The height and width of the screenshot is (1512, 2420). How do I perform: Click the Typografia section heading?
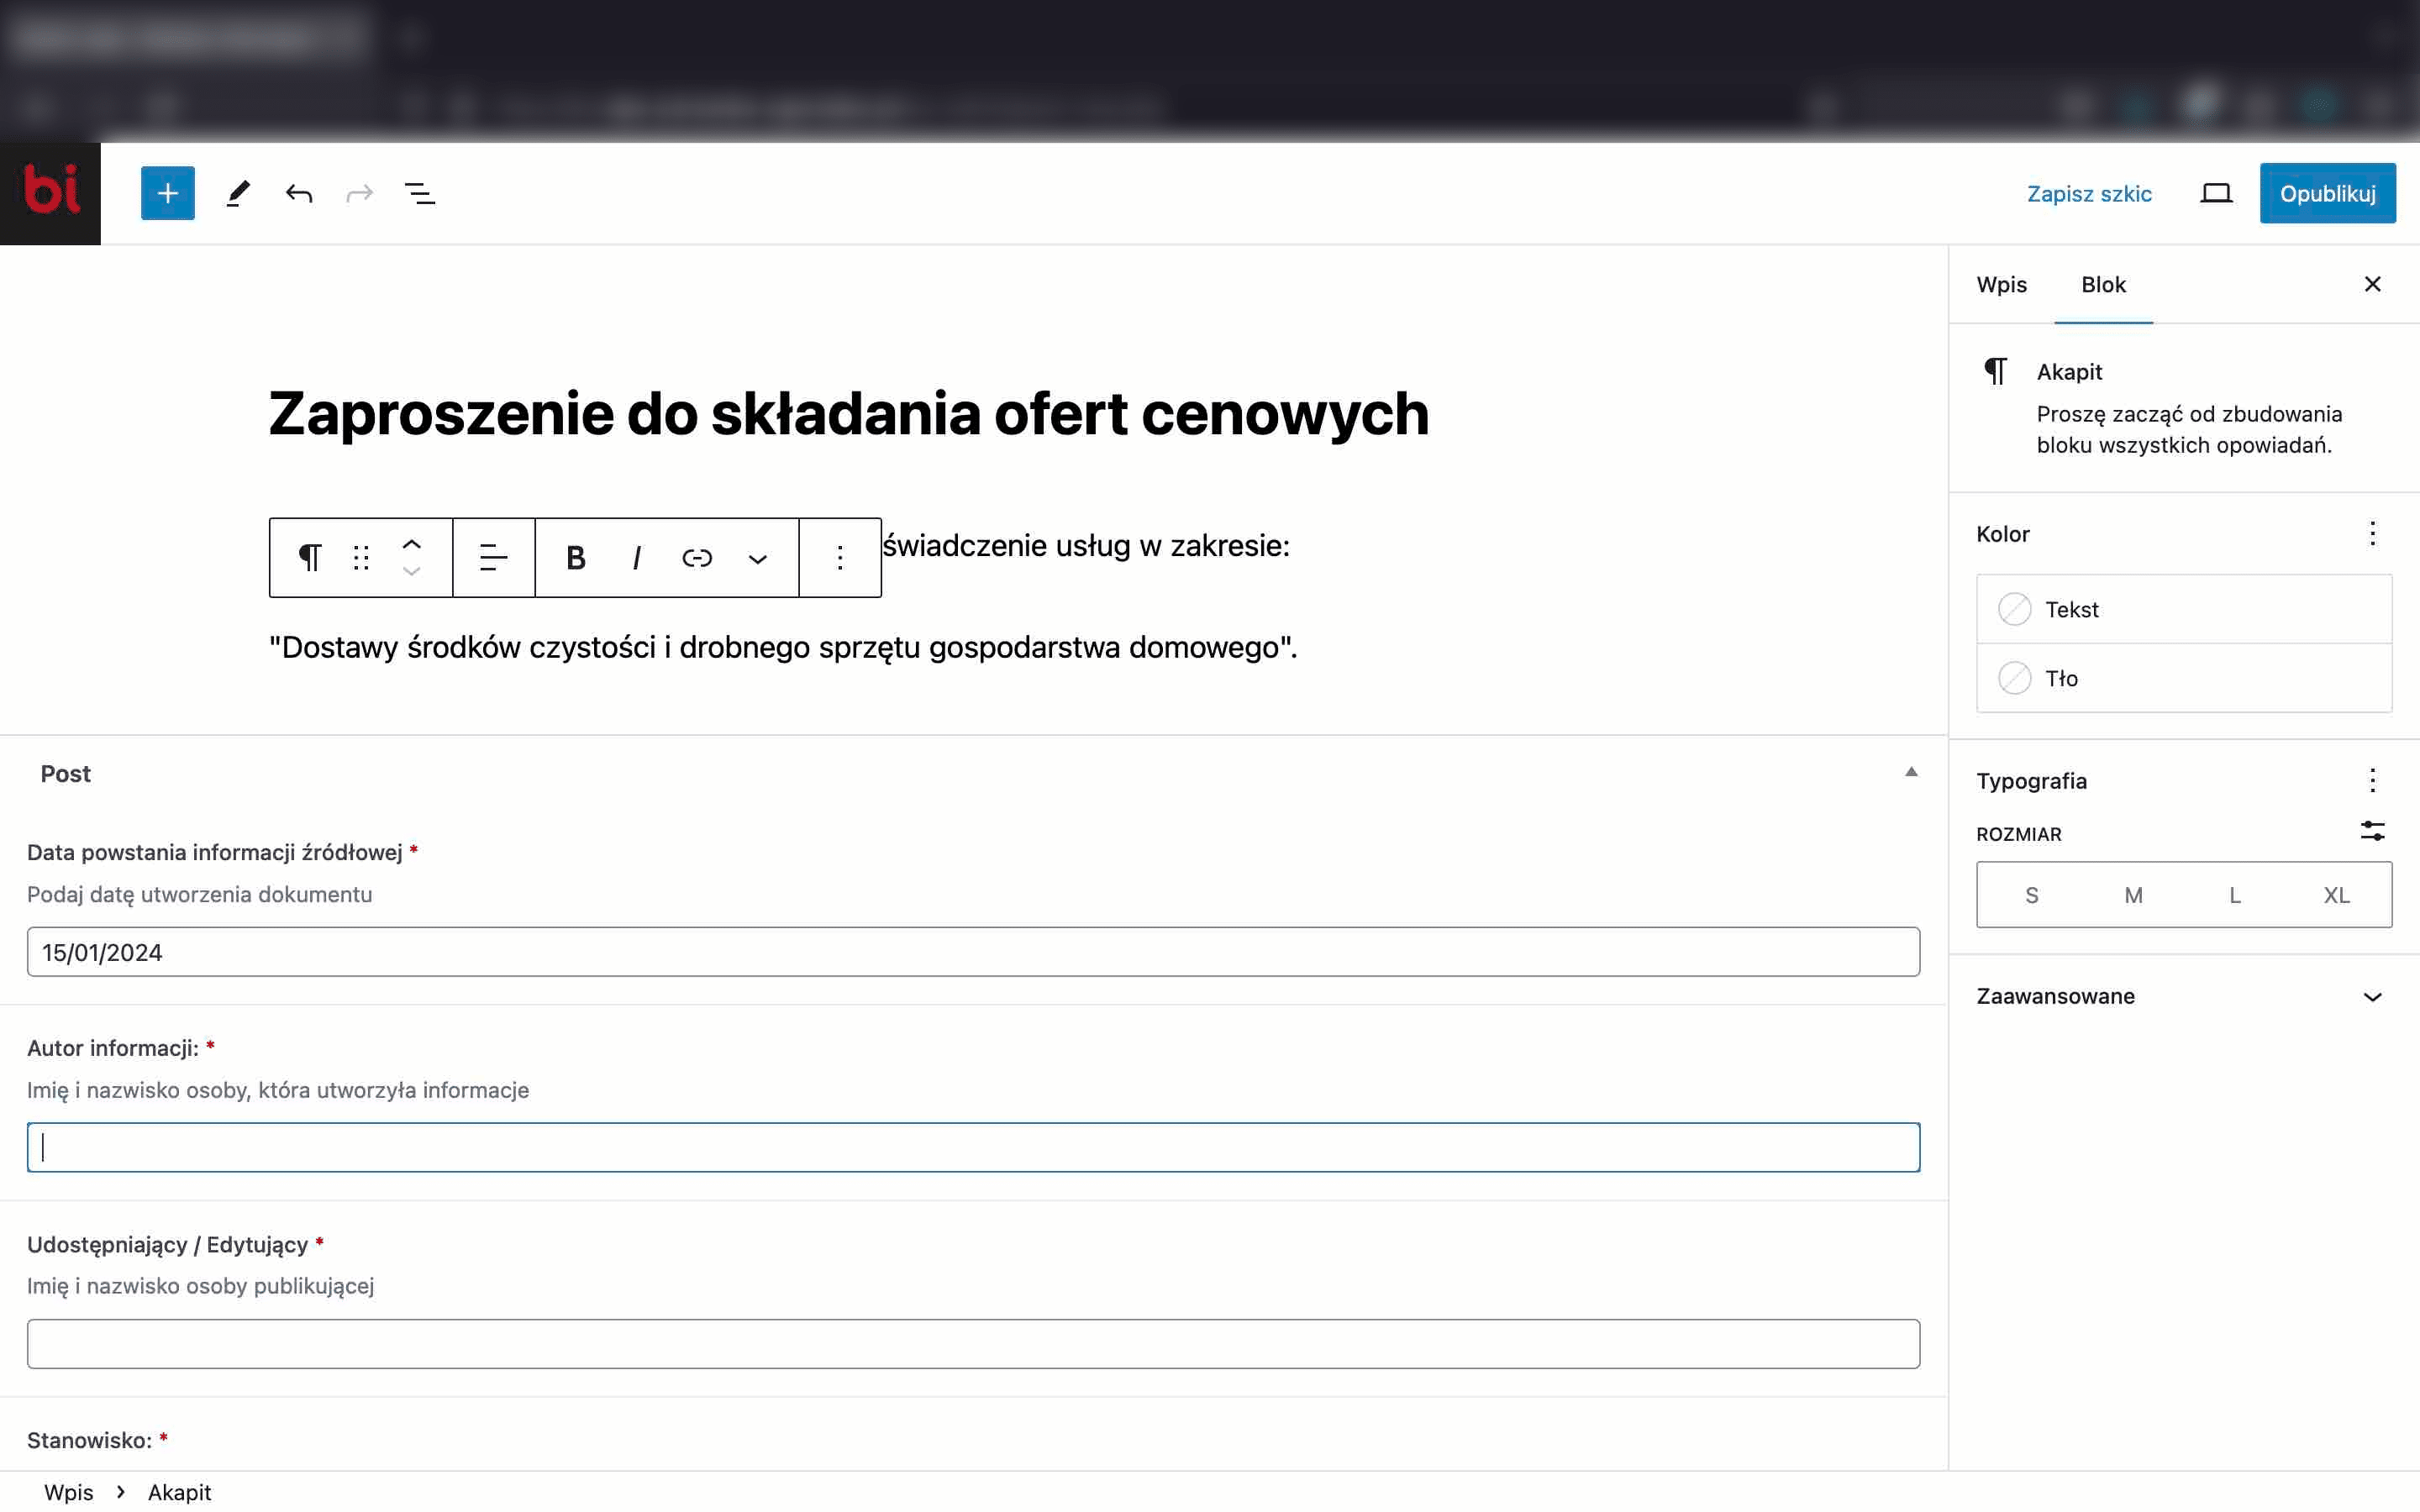click(2031, 781)
